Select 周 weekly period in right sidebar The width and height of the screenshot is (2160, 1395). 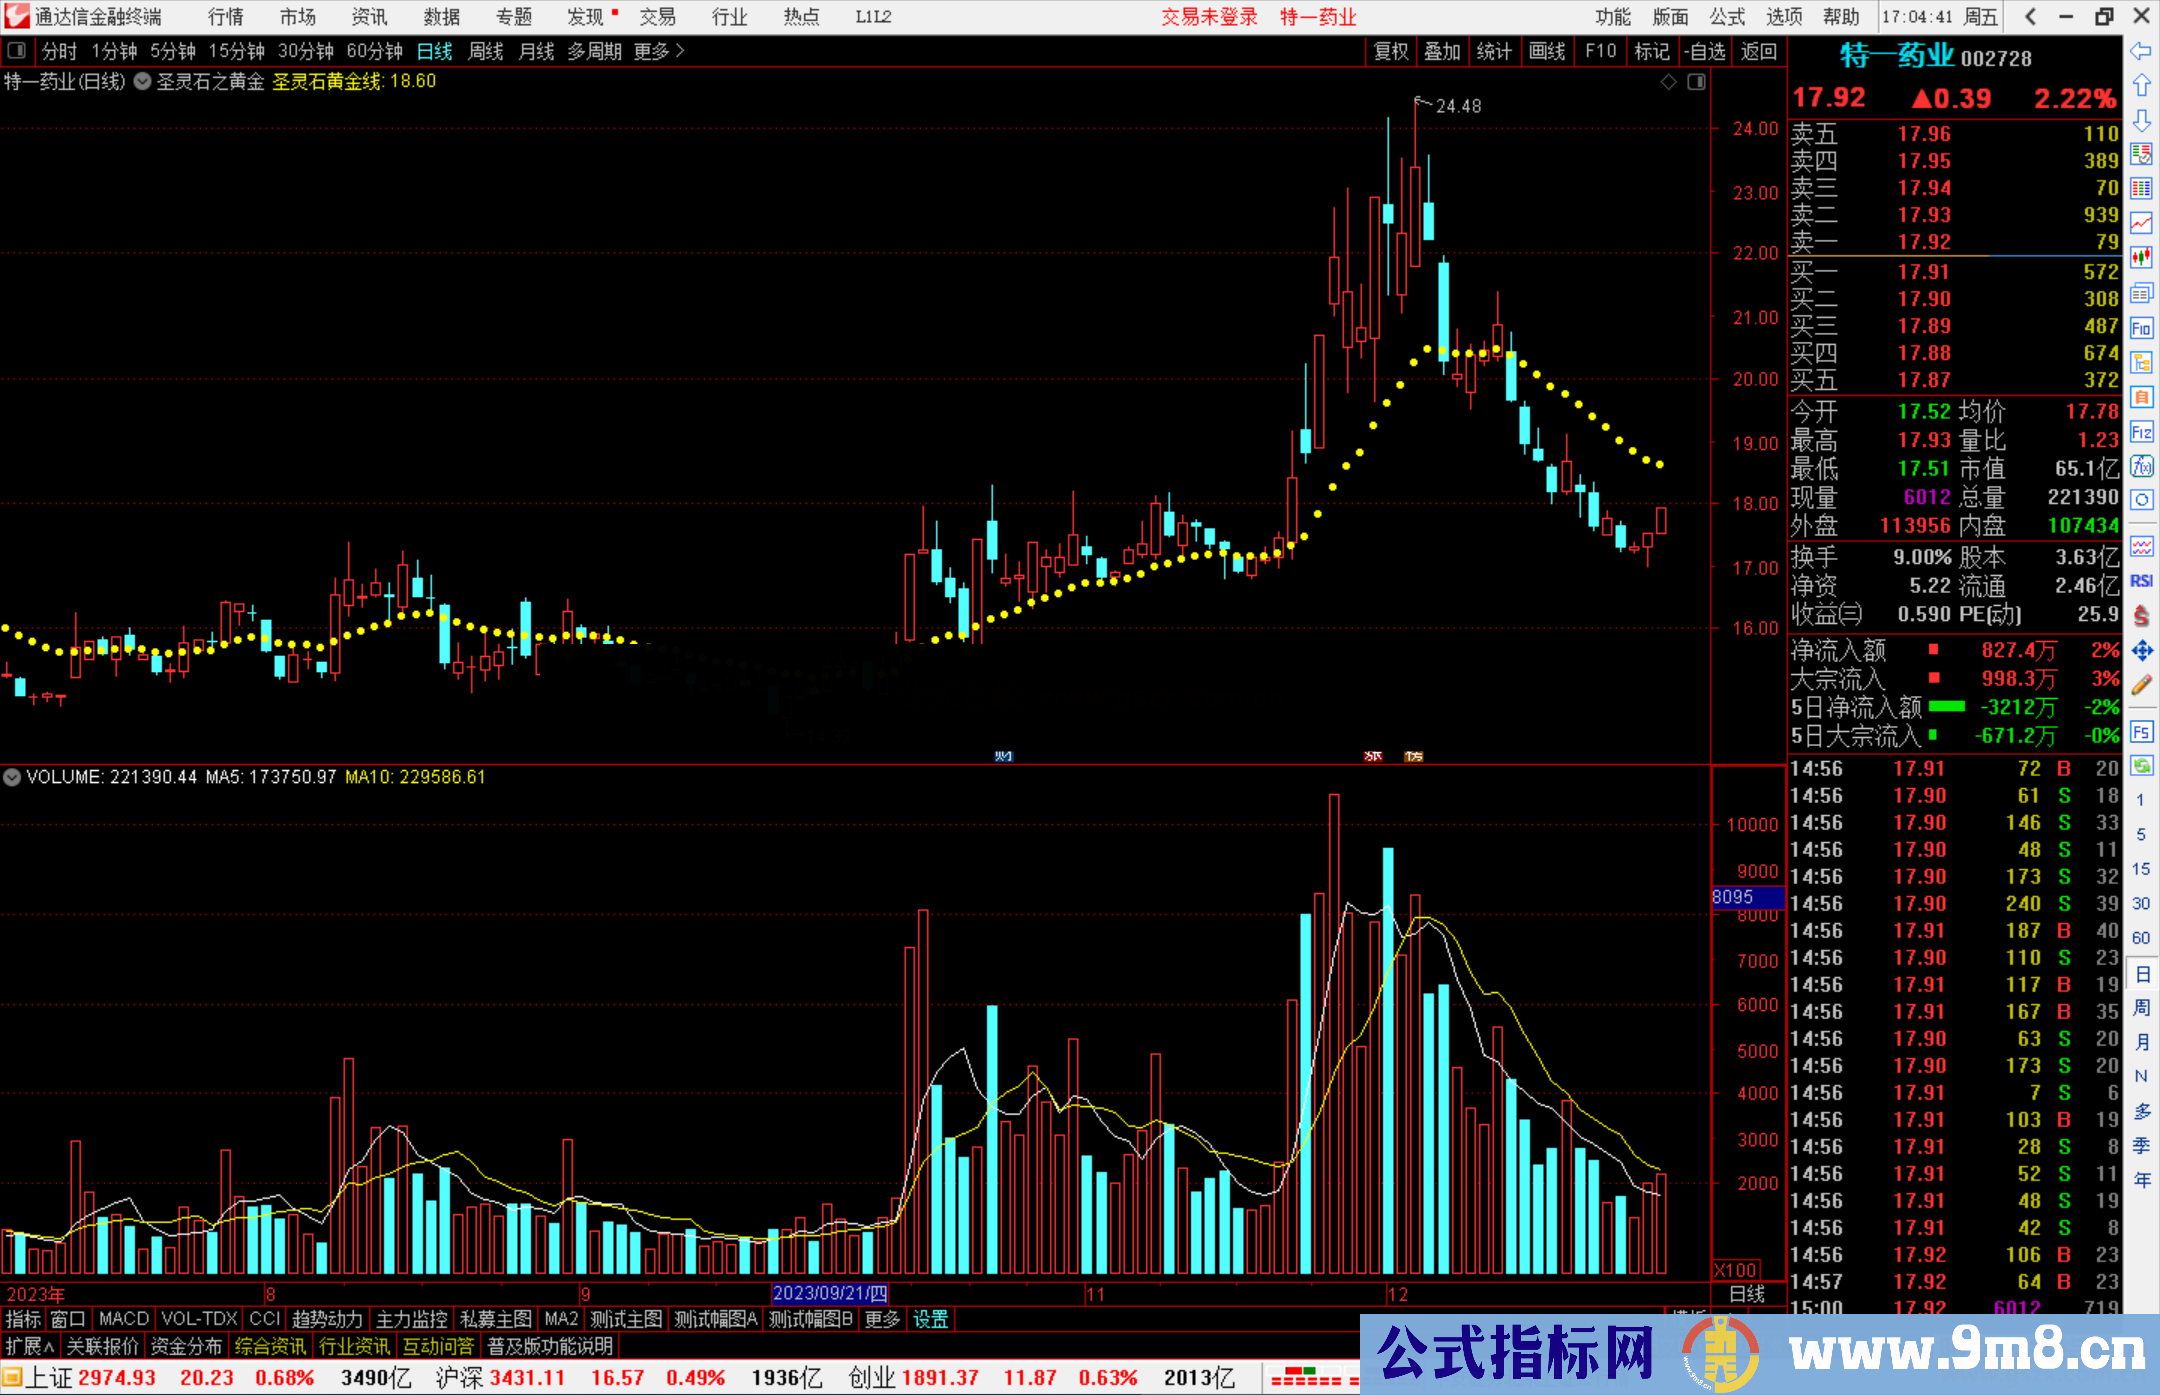[x=2140, y=1007]
